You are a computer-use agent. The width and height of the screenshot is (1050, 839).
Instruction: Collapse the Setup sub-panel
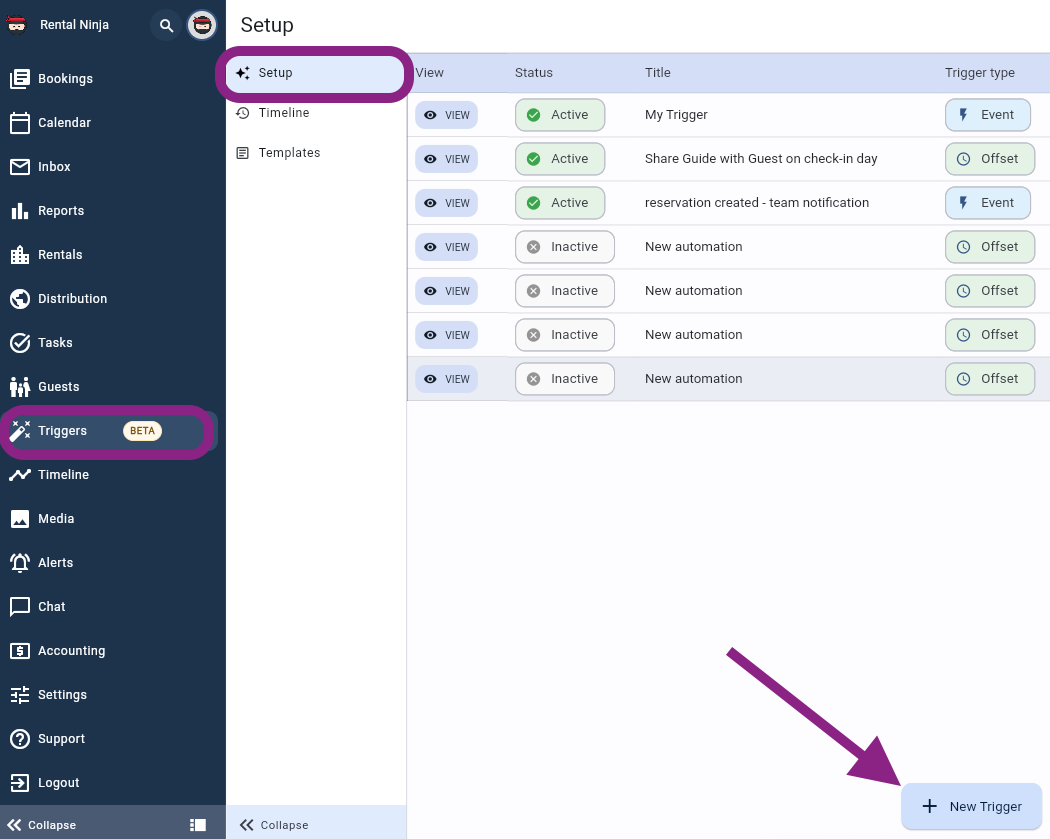(275, 825)
